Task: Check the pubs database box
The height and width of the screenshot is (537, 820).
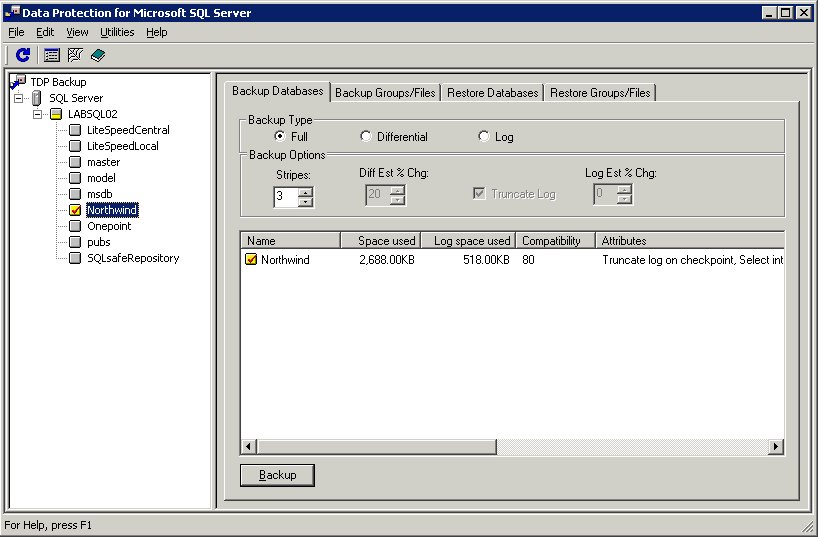Action: tap(75, 242)
